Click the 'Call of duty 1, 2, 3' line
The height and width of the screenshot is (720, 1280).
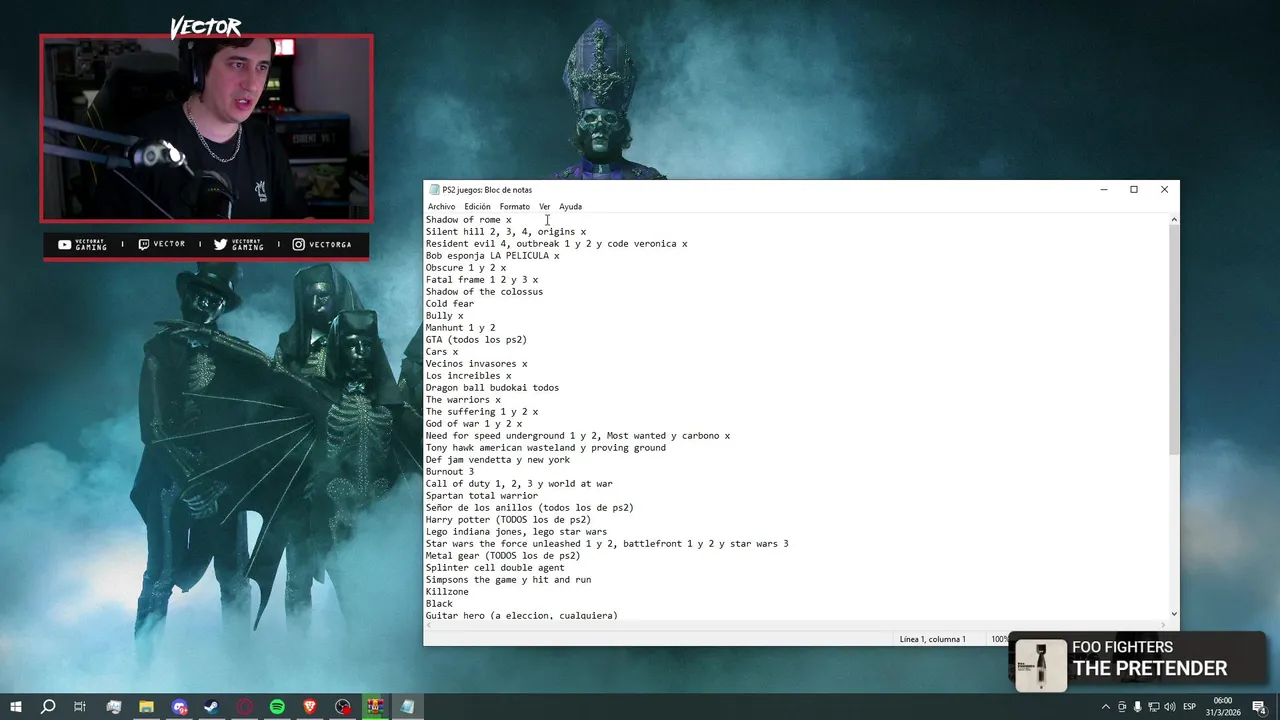[x=519, y=484]
